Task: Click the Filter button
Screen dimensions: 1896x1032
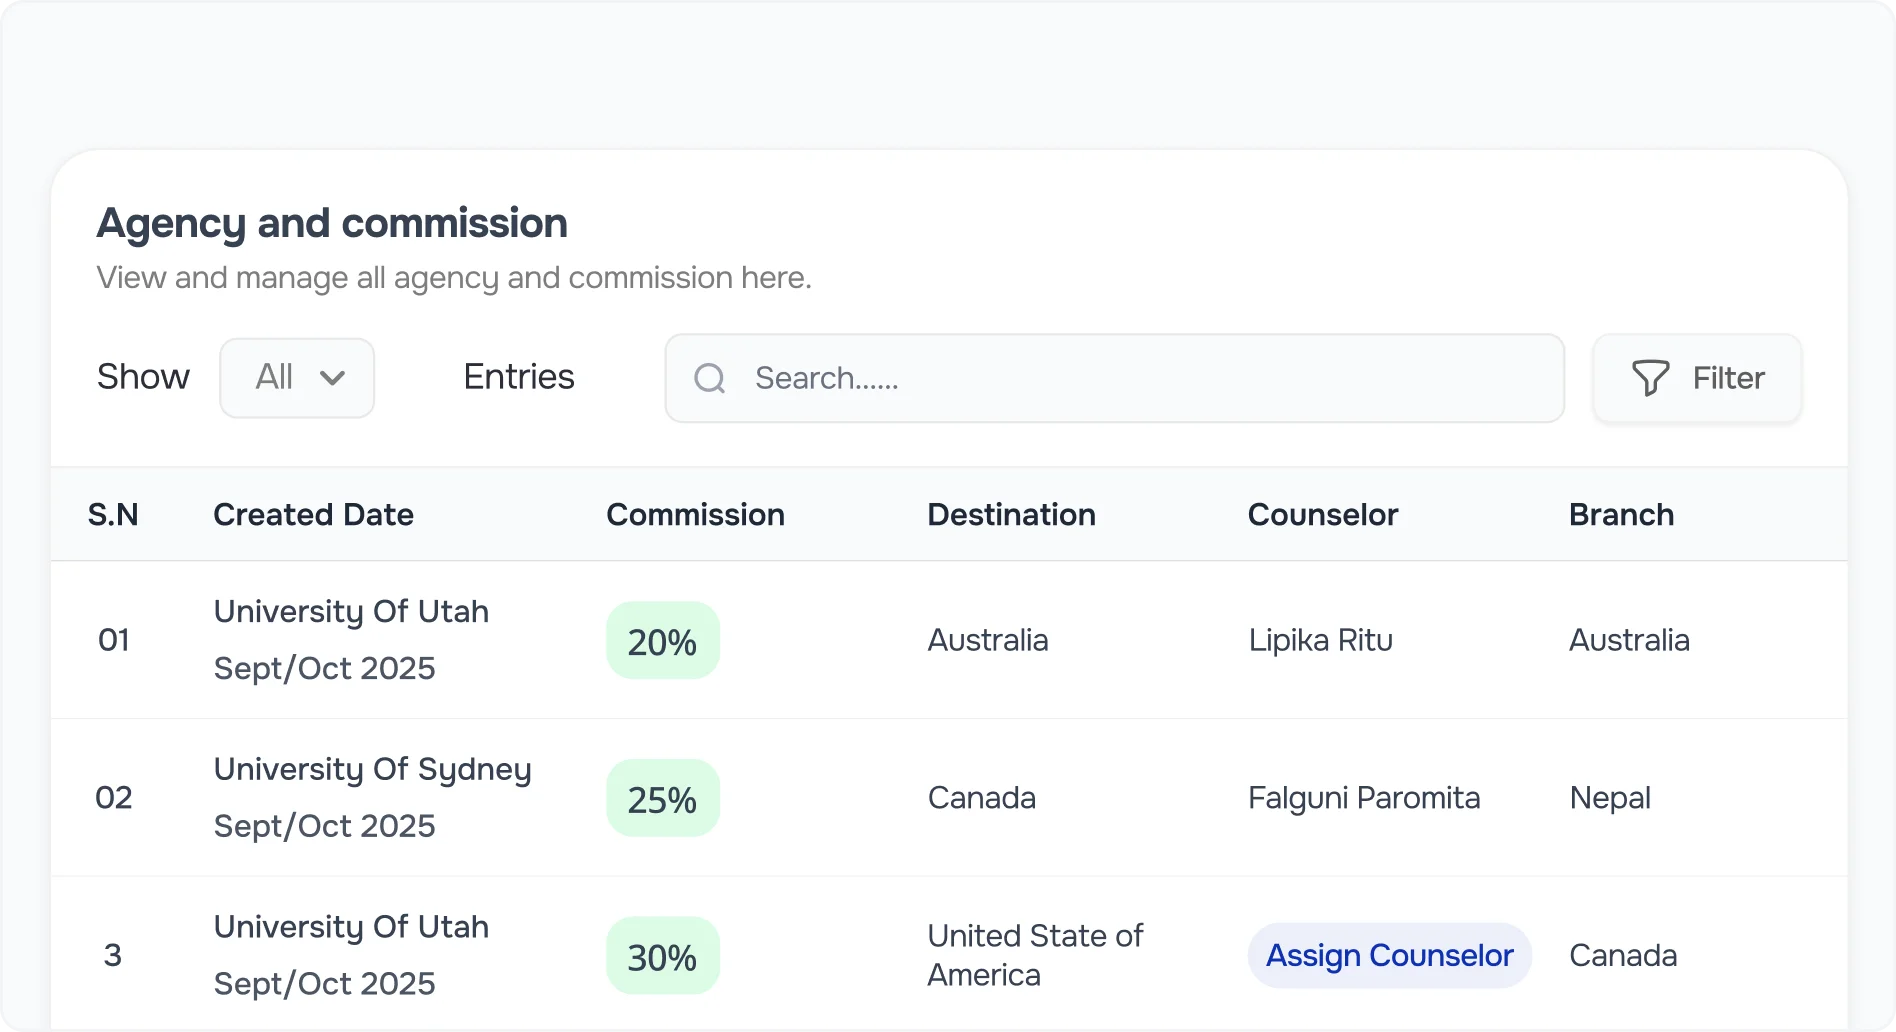Action: (x=1696, y=378)
